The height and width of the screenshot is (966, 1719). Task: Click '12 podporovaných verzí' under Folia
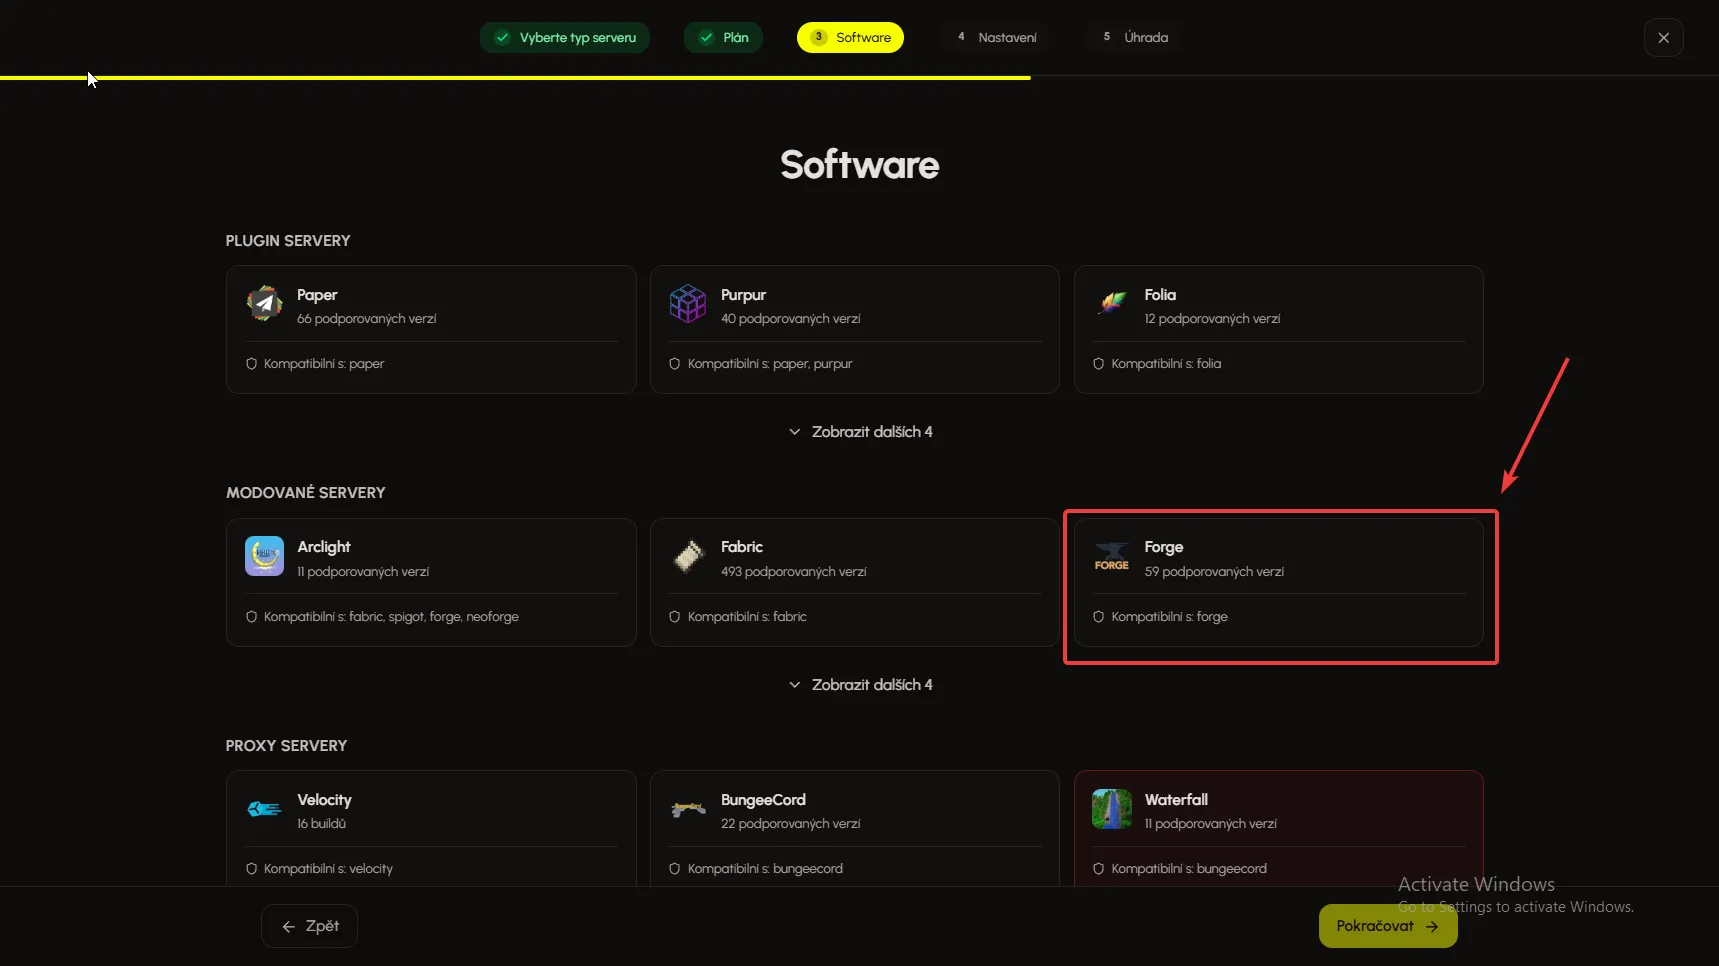coord(1212,319)
